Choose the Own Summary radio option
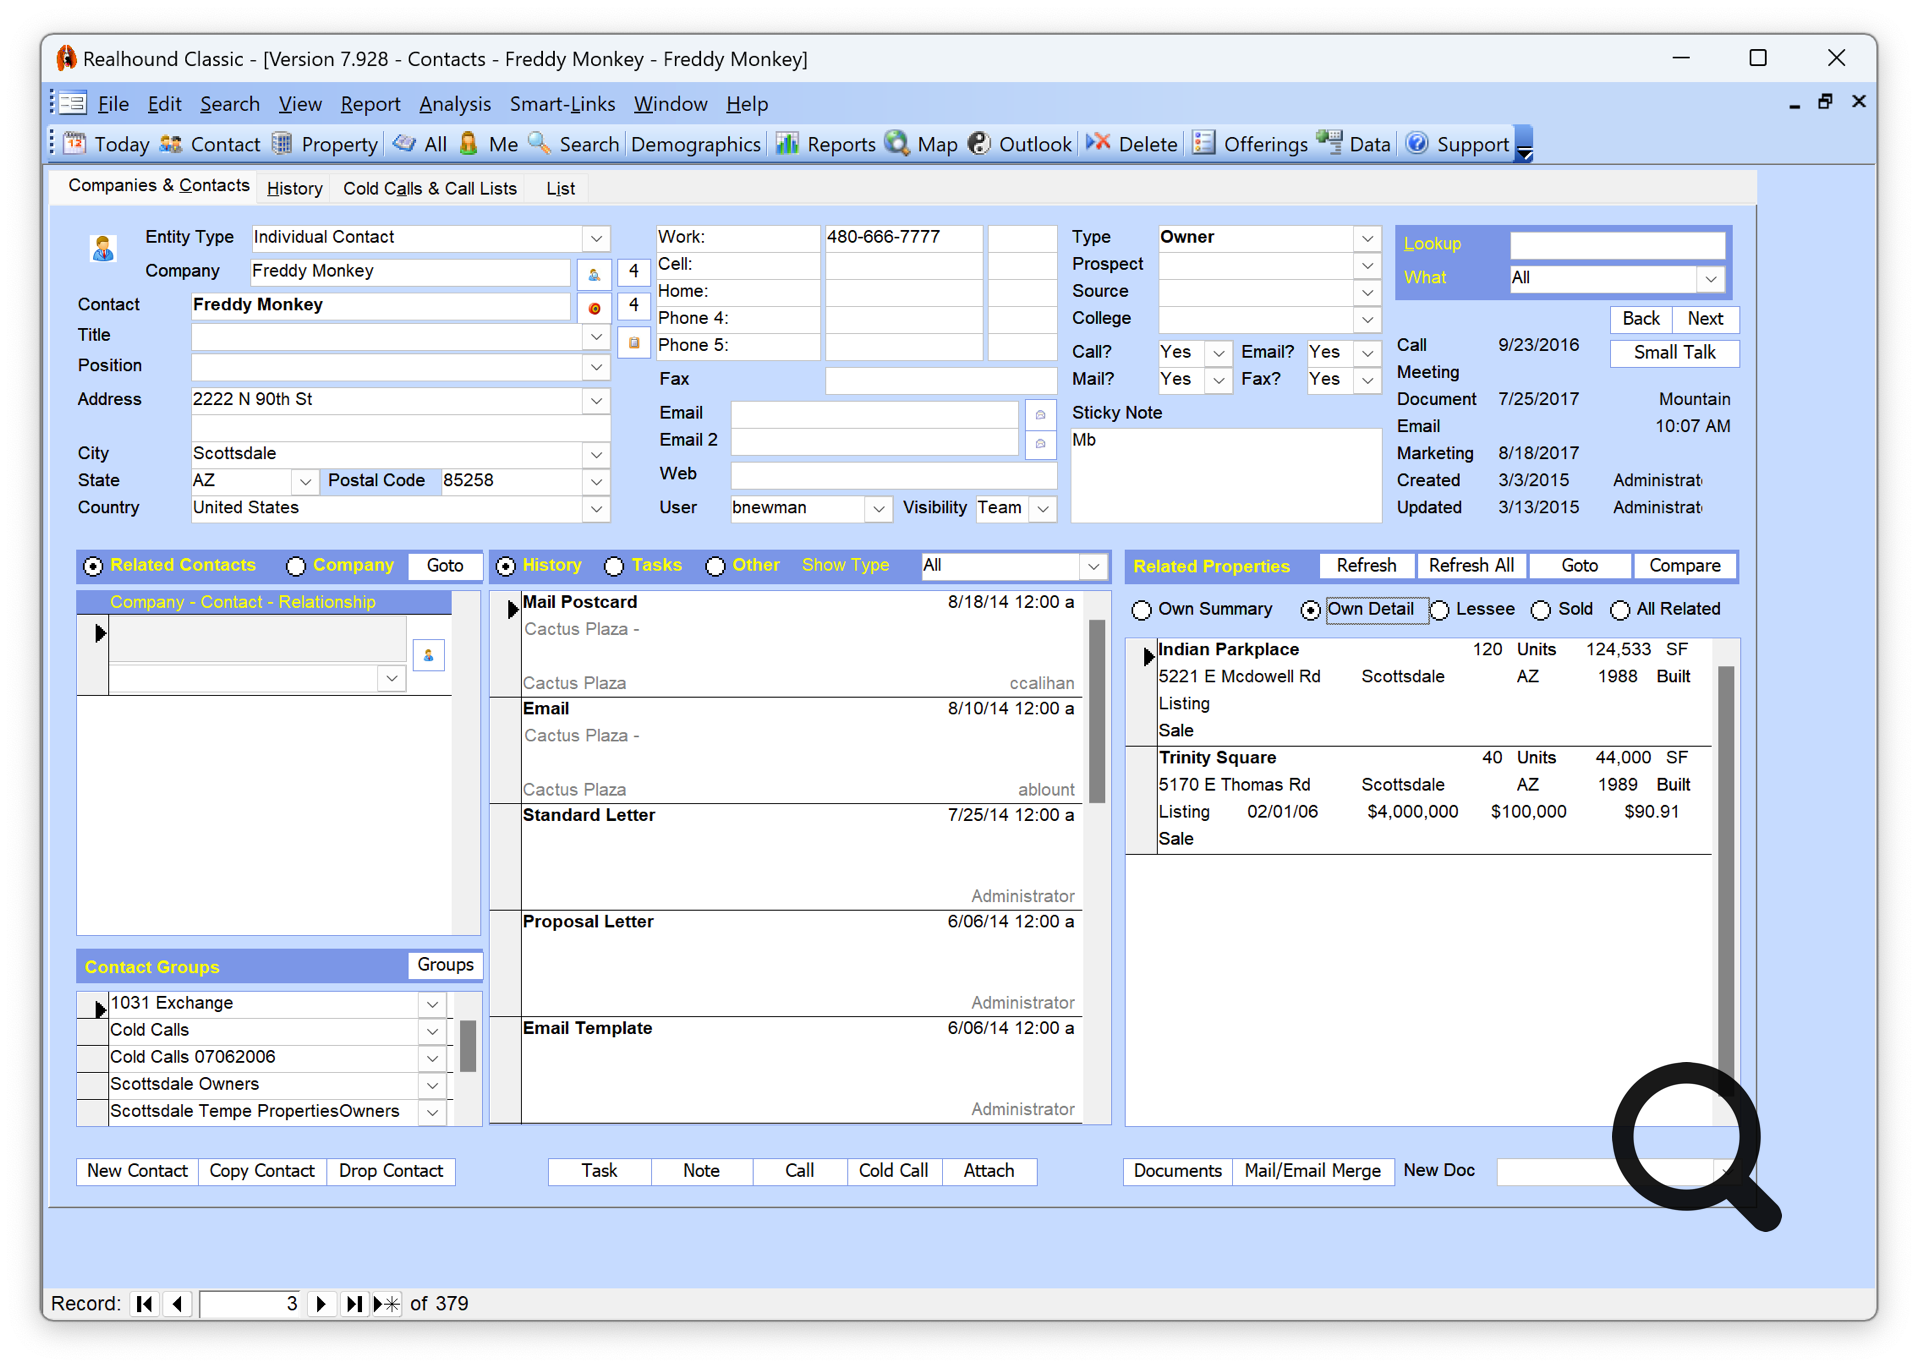This screenshot has width=1918, height=1368. pyautogui.click(x=1142, y=610)
